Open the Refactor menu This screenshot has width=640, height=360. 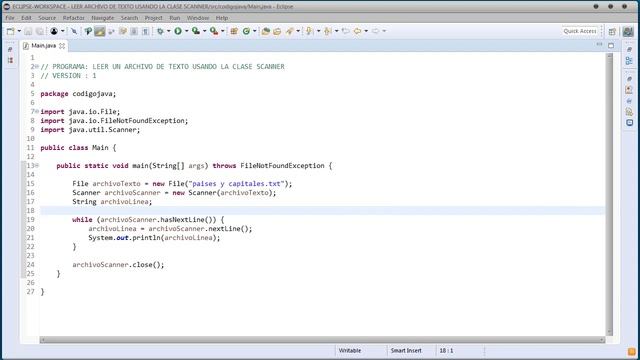(73, 18)
